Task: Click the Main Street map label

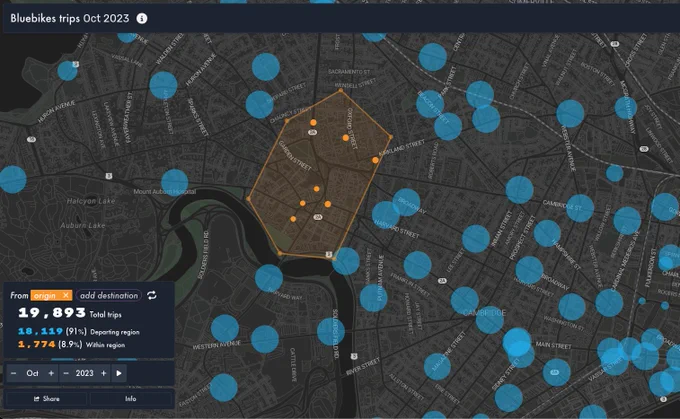Action: click(x=553, y=345)
